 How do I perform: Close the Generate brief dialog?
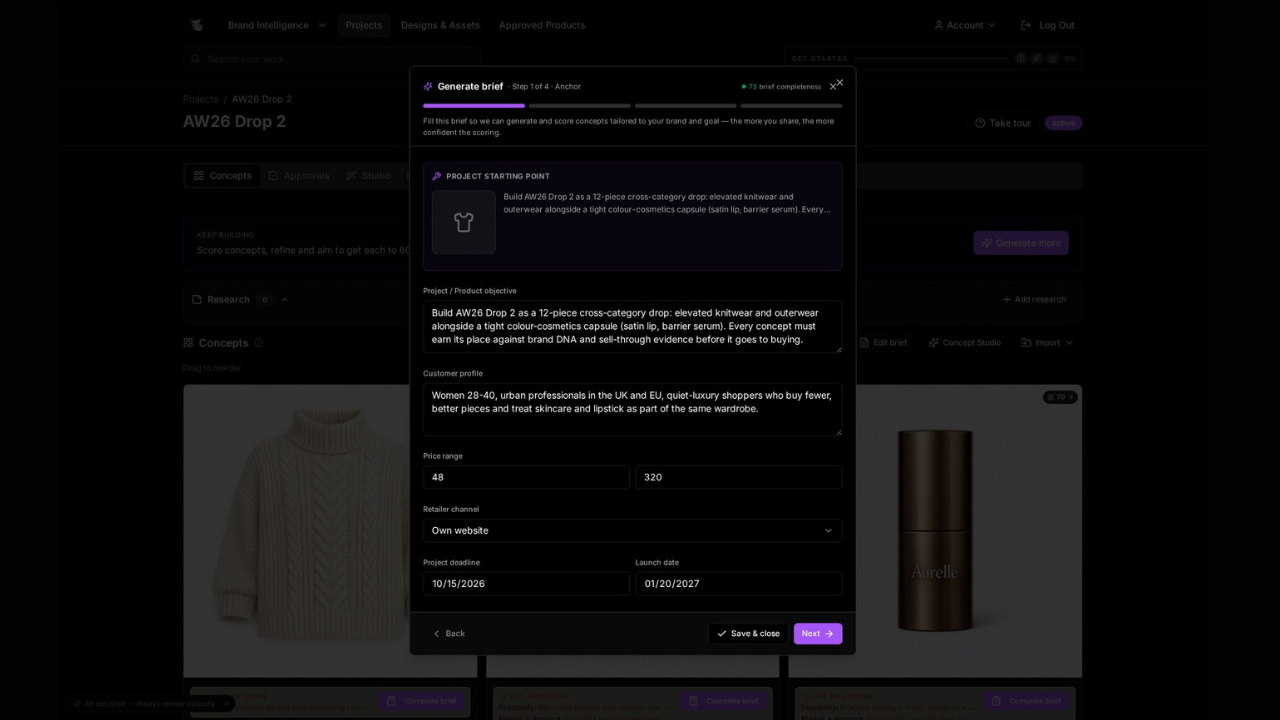(x=839, y=83)
